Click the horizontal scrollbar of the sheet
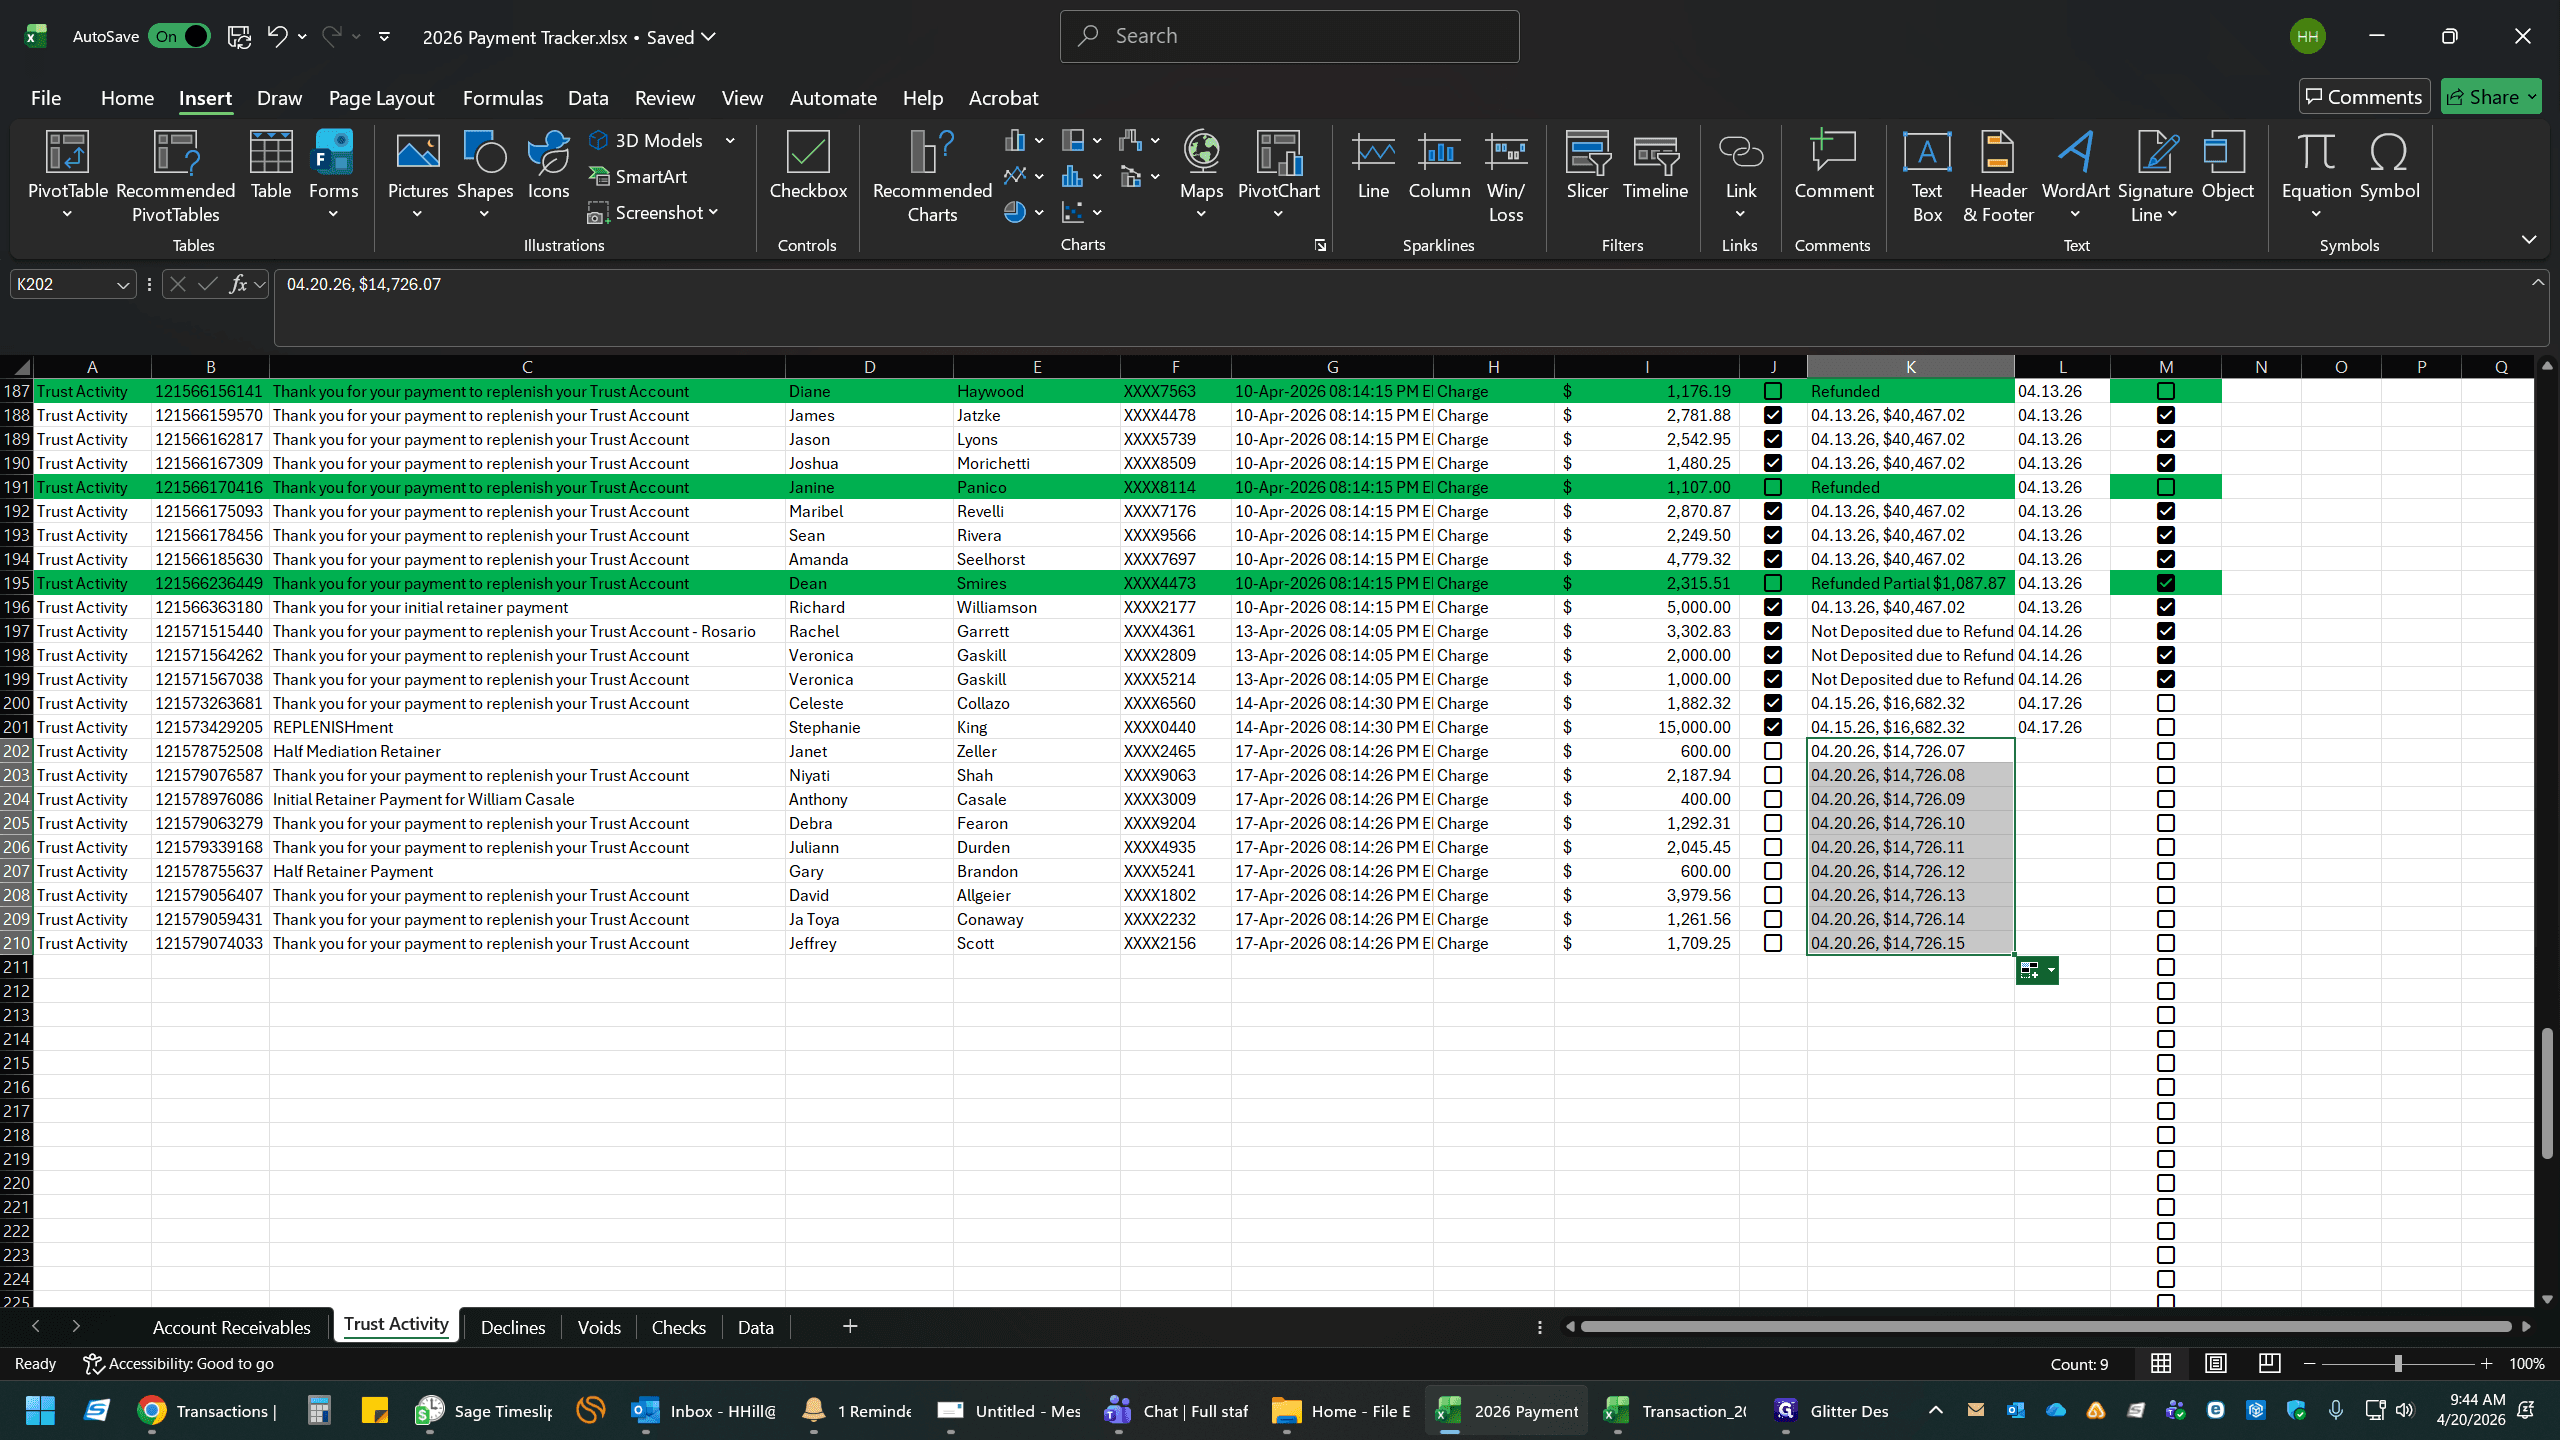This screenshot has width=2560, height=1440. coord(2046,1327)
